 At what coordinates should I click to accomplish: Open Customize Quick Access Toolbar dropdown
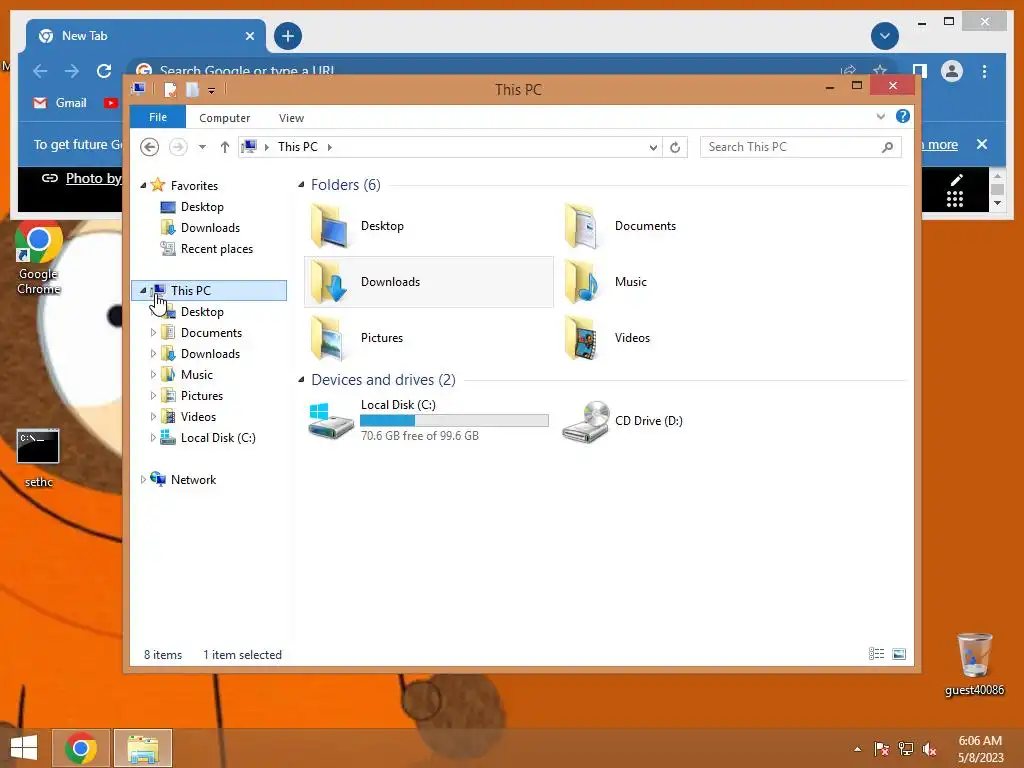click(x=212, y=90)
